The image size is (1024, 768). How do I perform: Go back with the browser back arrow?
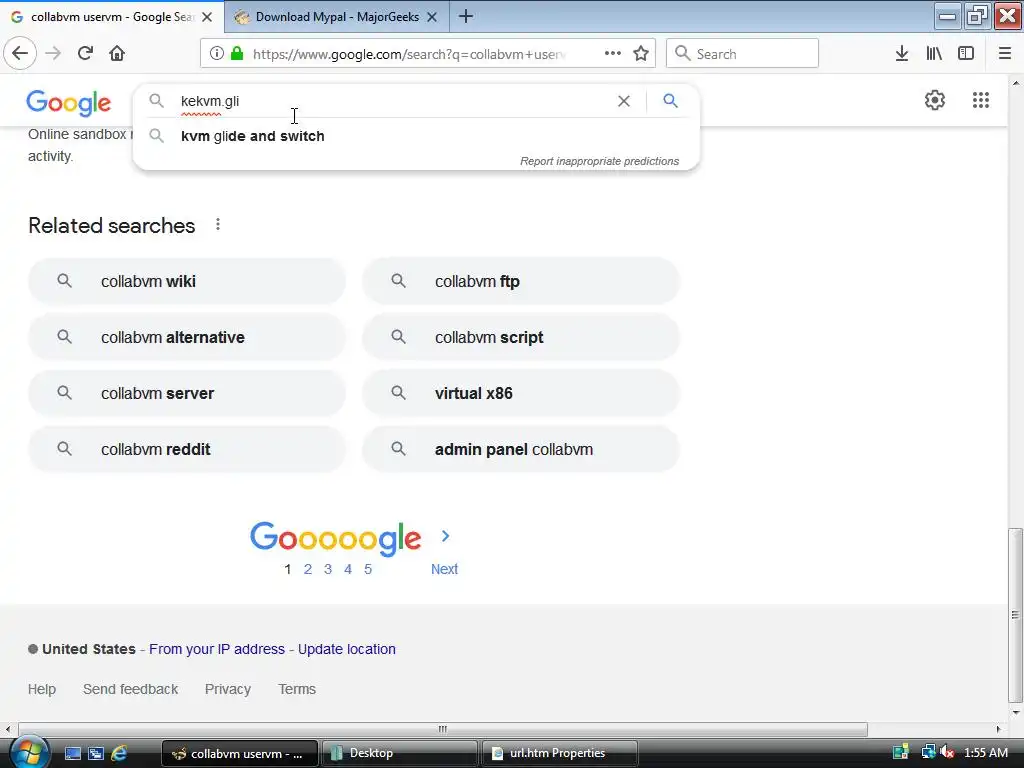tap(20, 54)
